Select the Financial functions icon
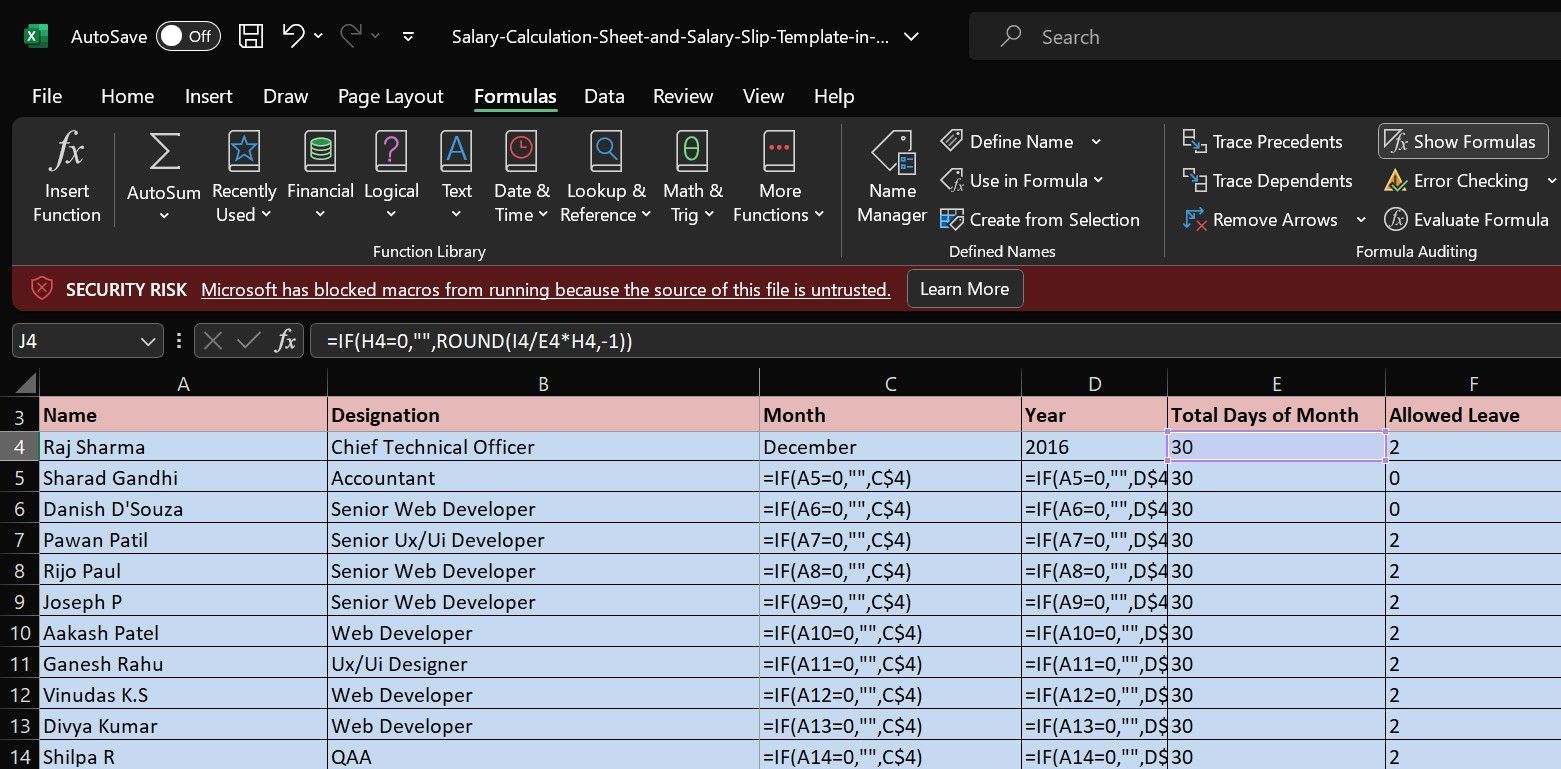The height and width of the screenshot is (769, 1561). (x=320, y=178)
